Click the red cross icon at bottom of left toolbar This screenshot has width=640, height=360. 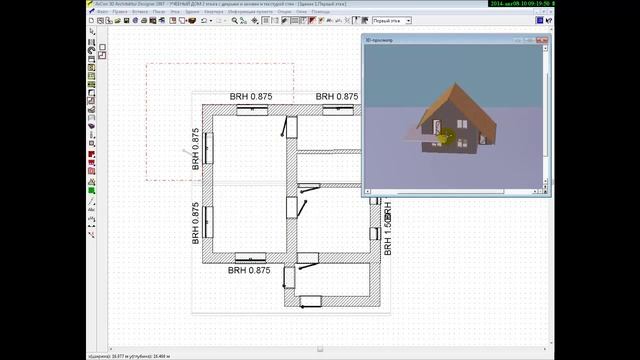coord(92,235)
